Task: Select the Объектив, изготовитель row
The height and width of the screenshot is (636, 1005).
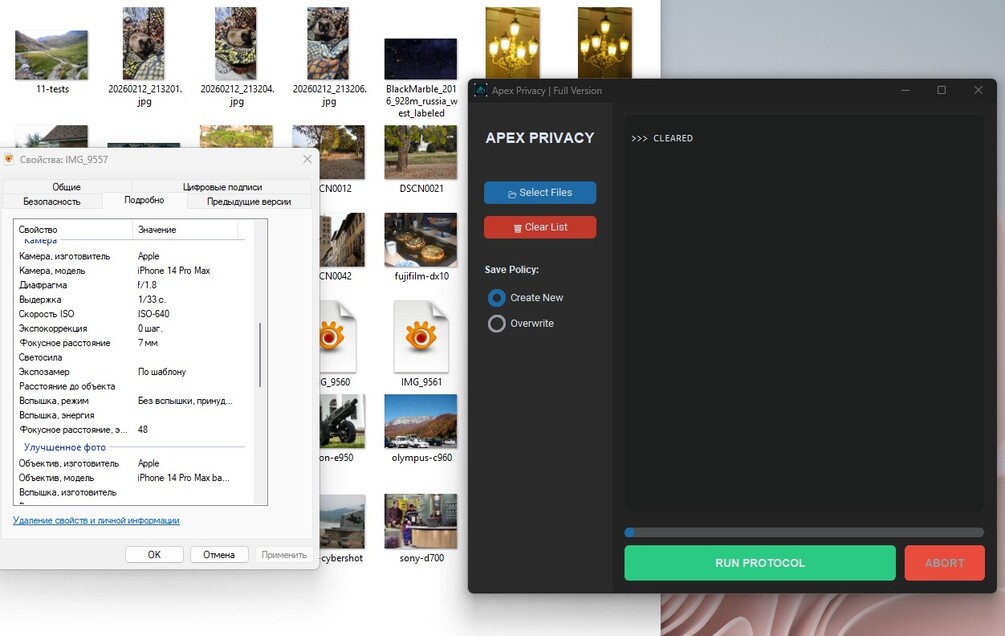Action: coord(133,463)
